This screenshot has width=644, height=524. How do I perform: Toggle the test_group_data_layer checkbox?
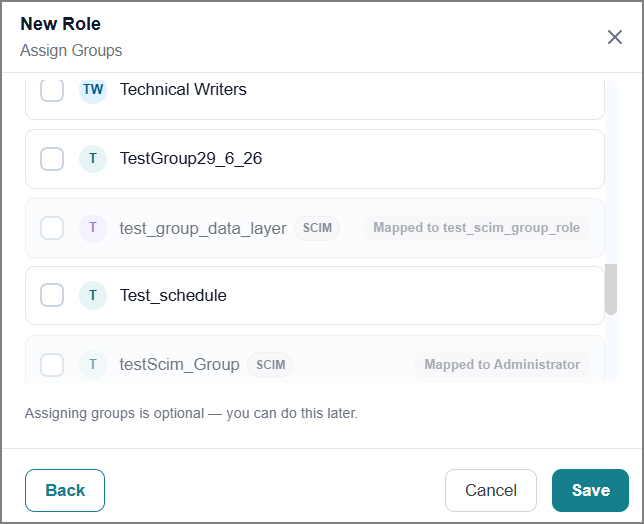pyautogui.click(x=52, y=228)
